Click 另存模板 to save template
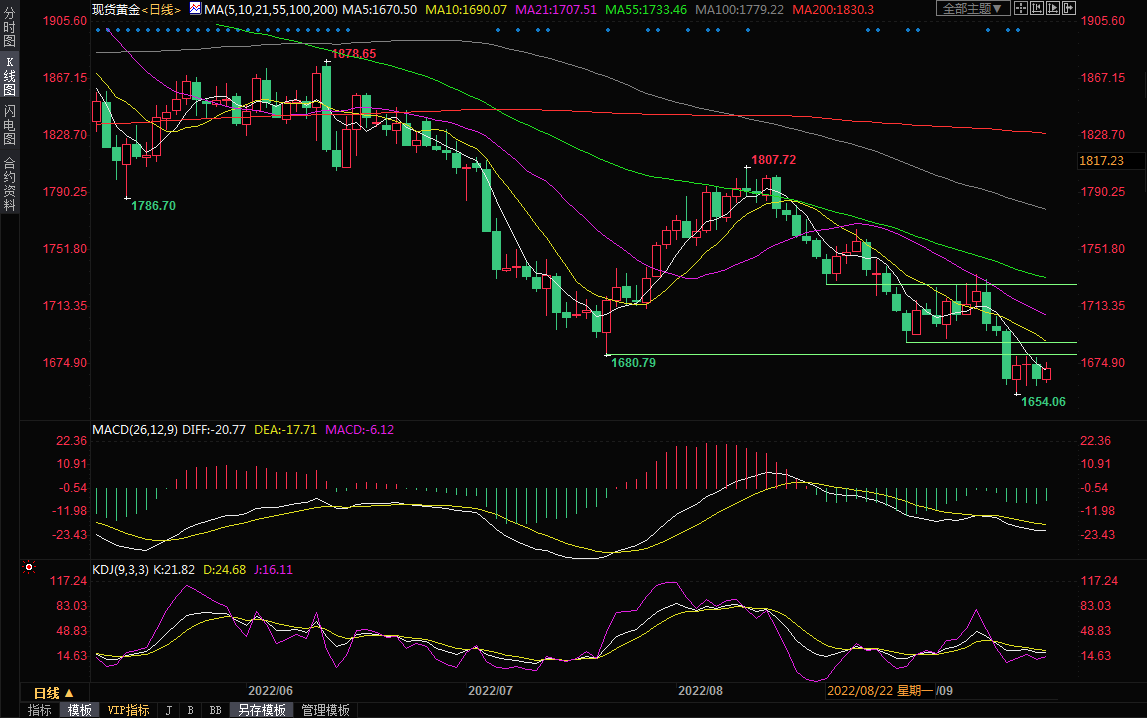The width and height of the screenshot is (1147, 718). click(262, 710)
